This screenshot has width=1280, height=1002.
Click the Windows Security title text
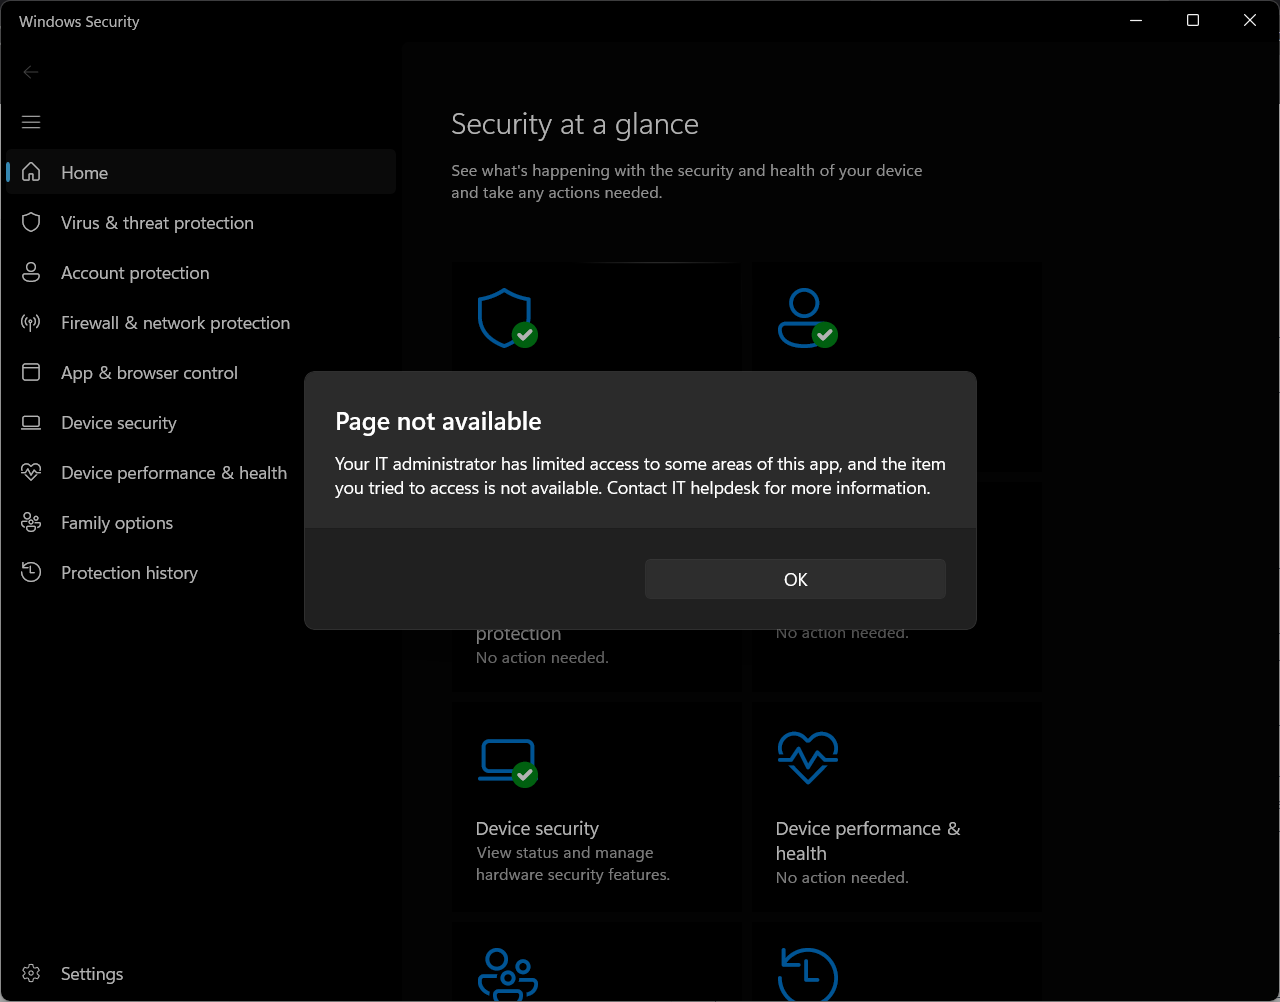coord(79,21)
